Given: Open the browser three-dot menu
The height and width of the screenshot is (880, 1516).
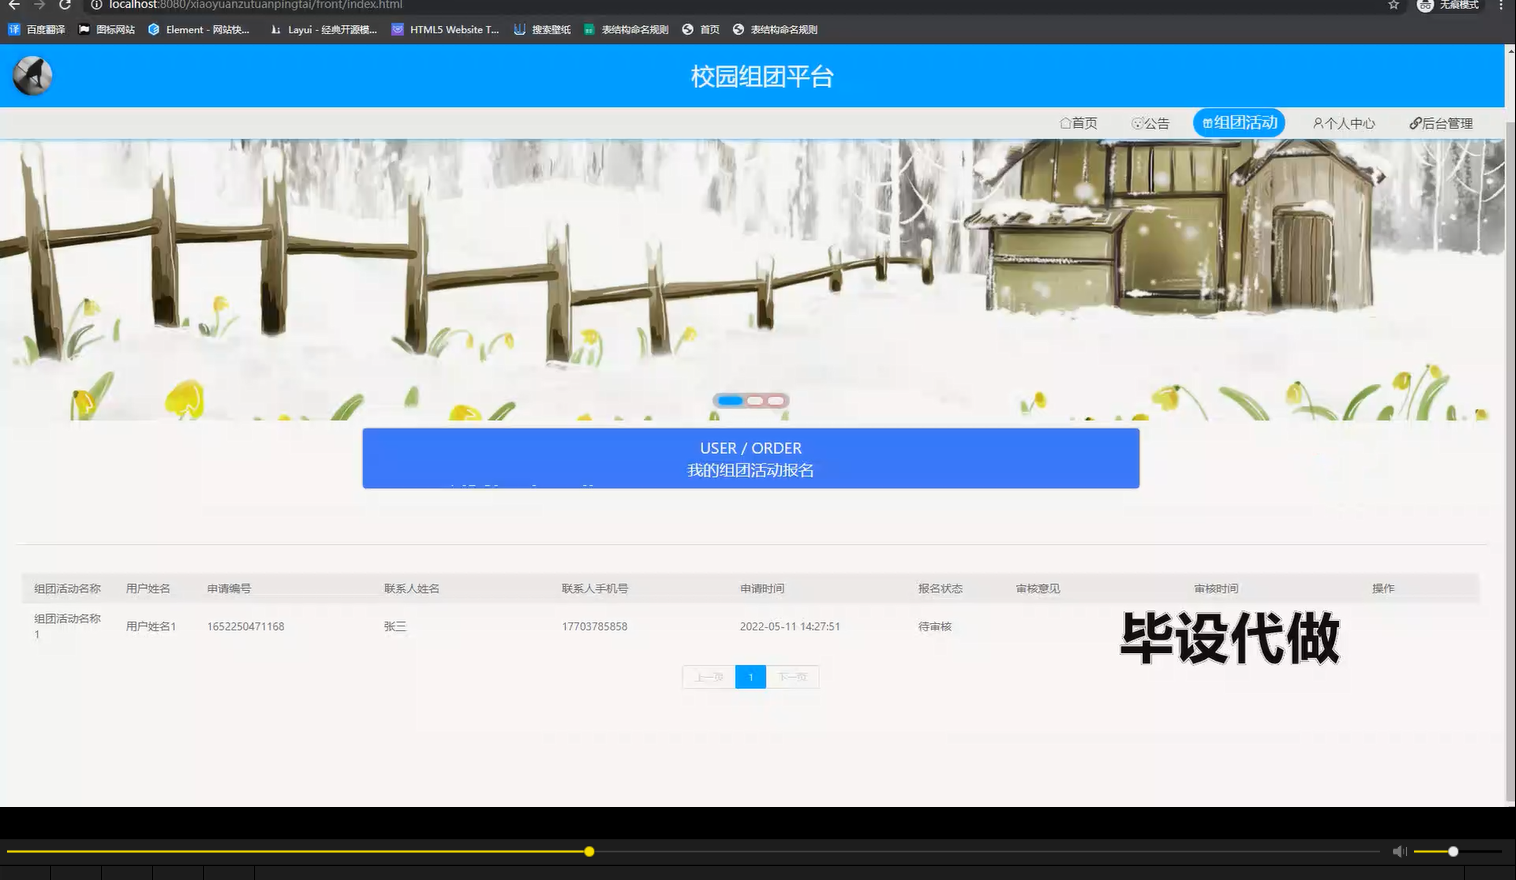Looking at the screenshot, I should click(1500, 5).
